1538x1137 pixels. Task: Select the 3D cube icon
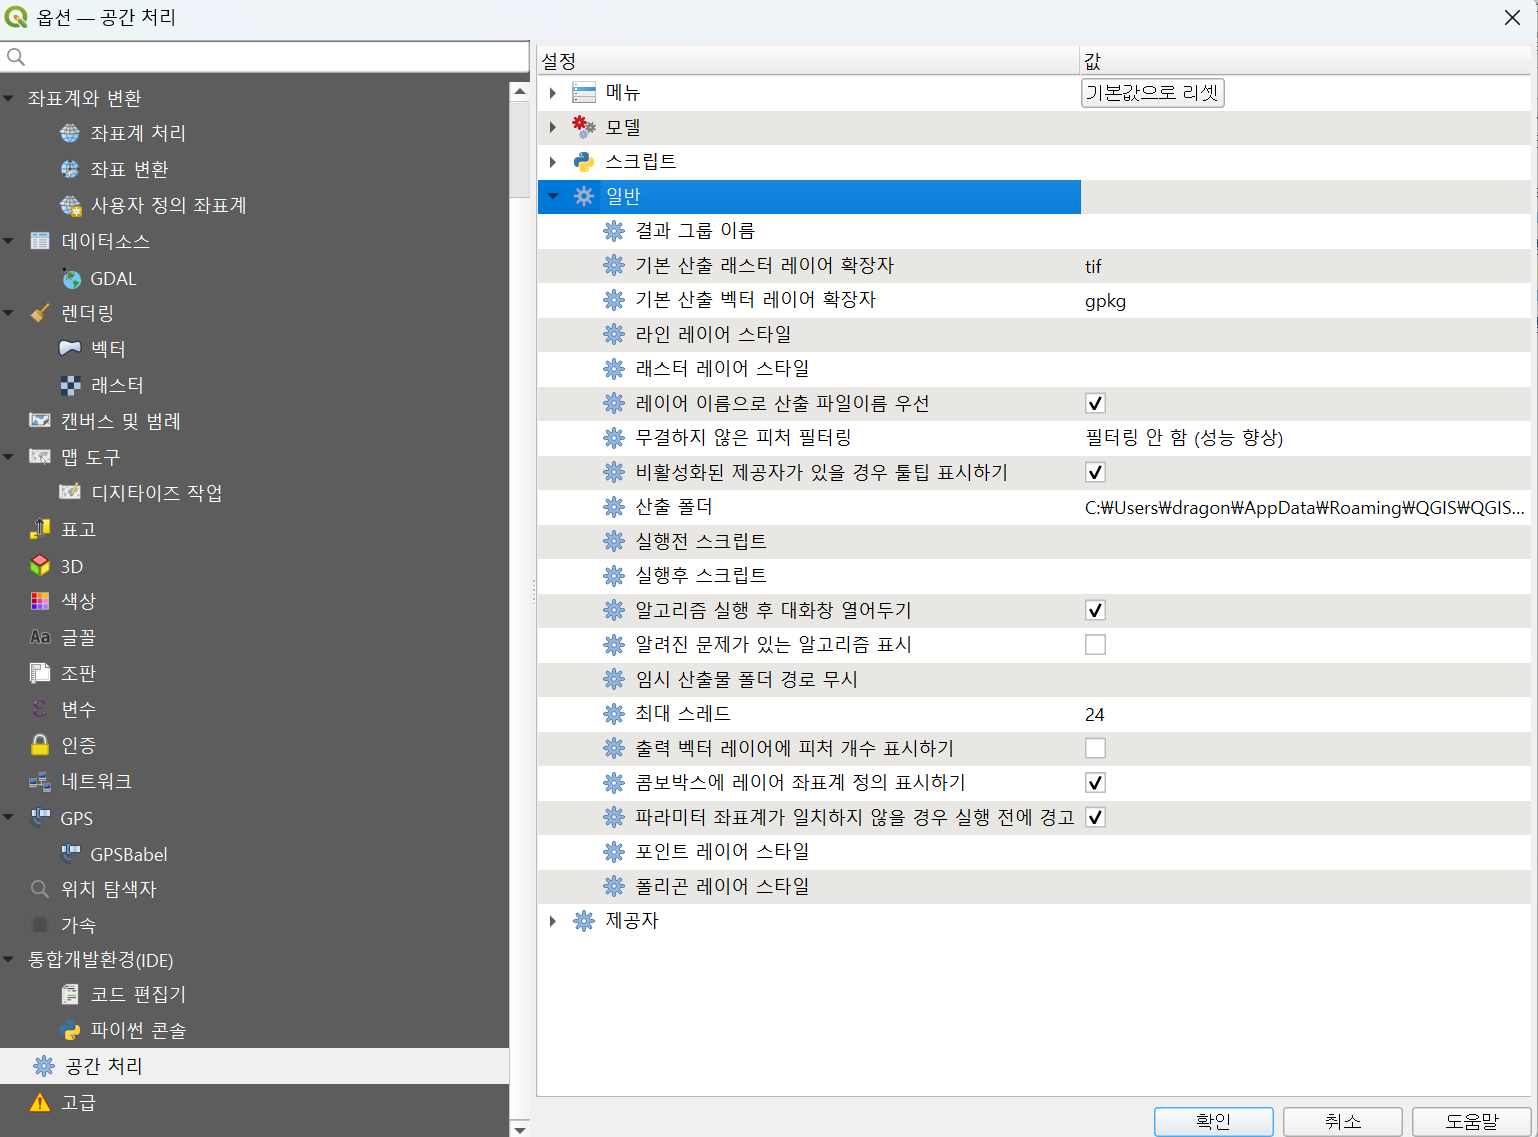click(x=40, y=565)
